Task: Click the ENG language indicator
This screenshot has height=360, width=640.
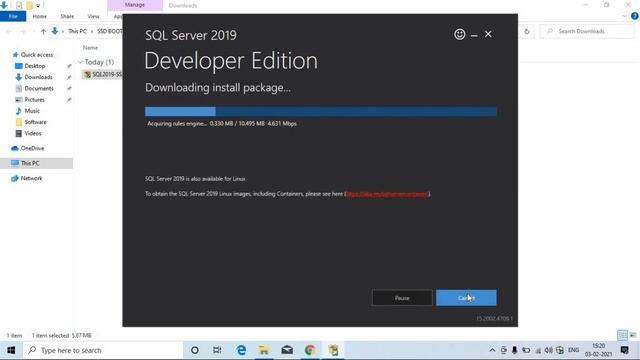Action: [x=573, y=350]
